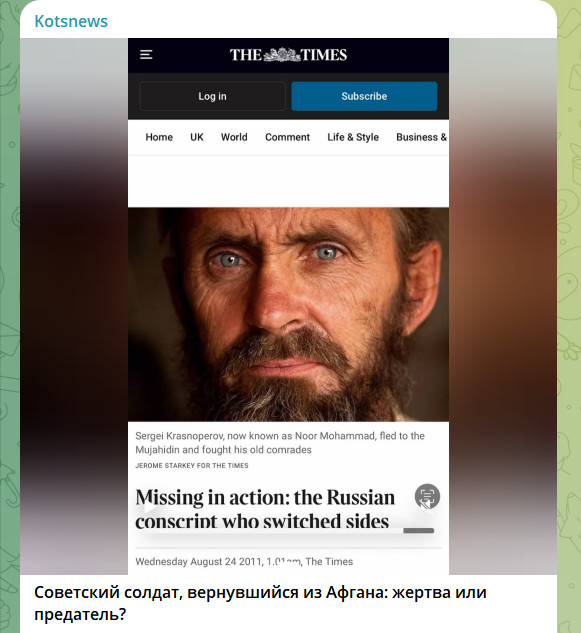Open the Comment section tab
581x633 pixels.
coord(287,137)
